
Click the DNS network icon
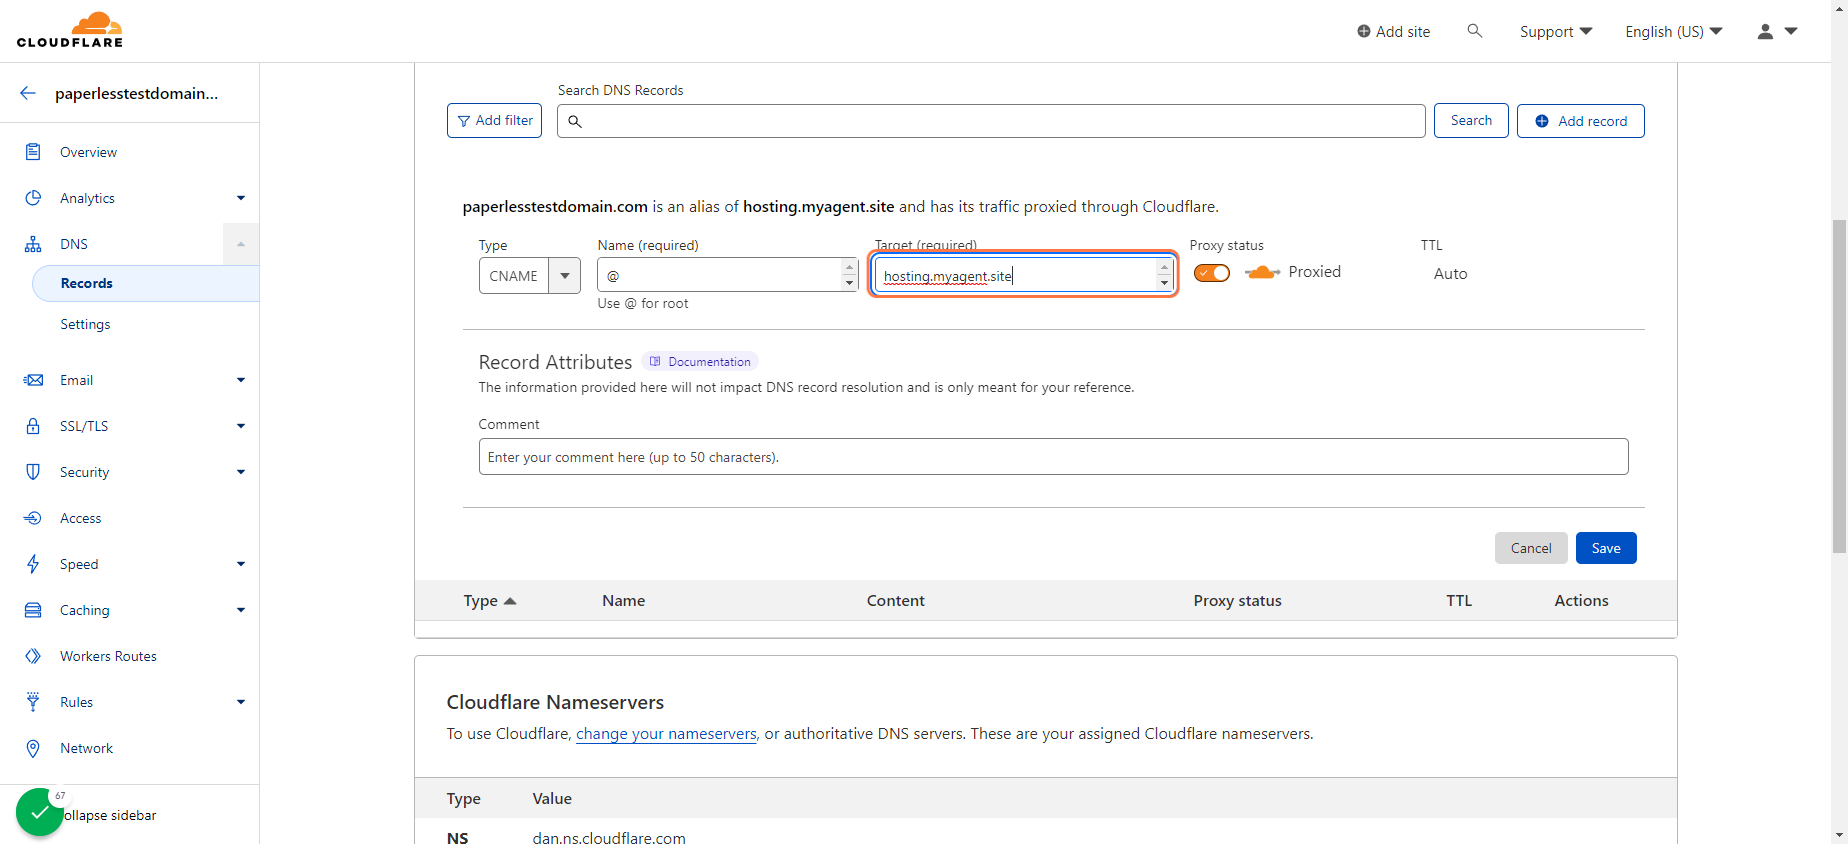coord(33,244)
